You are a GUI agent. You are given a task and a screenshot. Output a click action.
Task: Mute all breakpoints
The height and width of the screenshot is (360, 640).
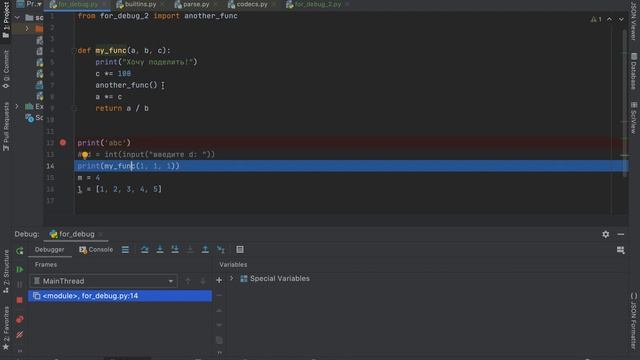tap(20, 335)
